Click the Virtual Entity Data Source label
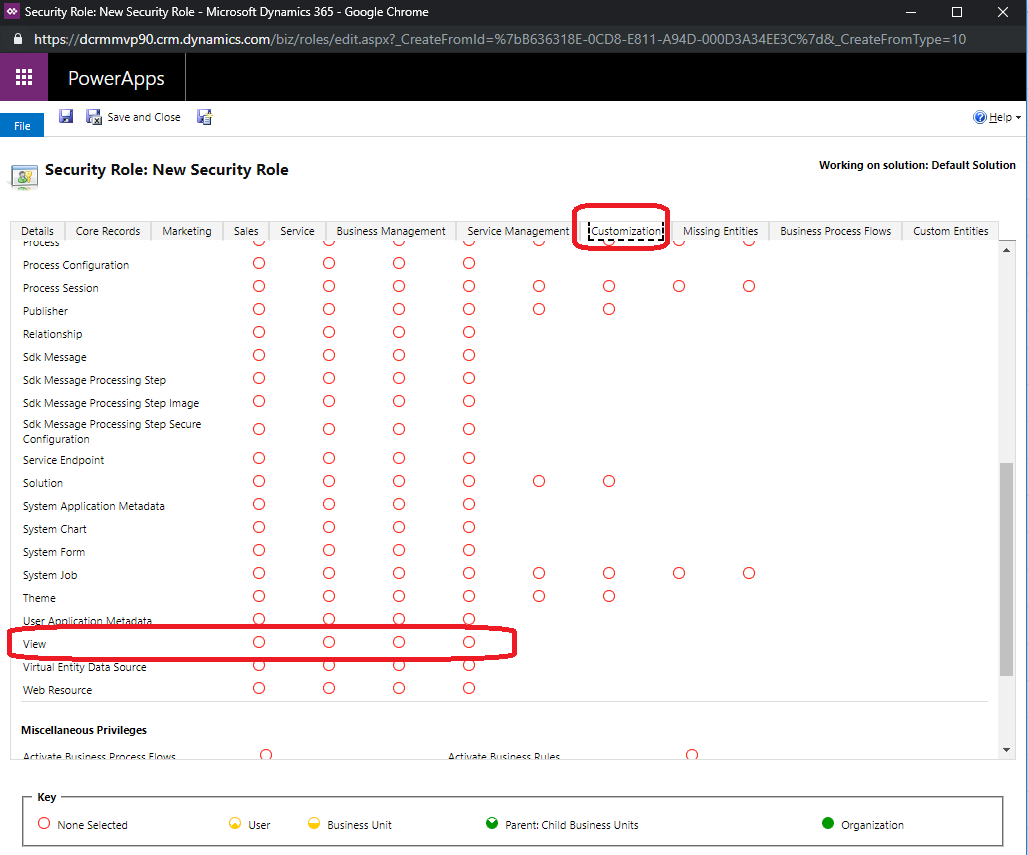 point(85,667)
